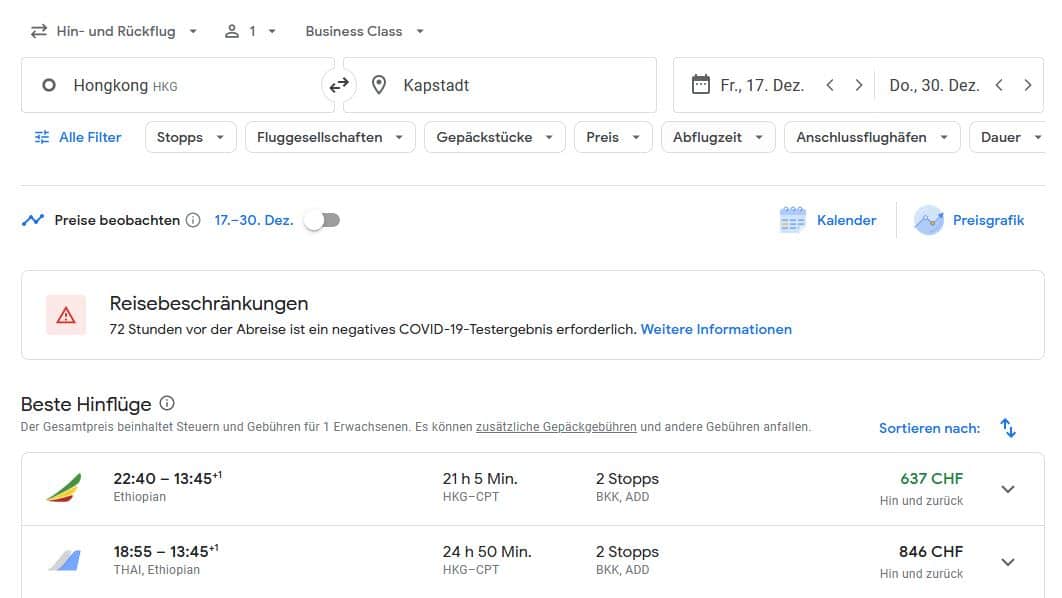Open the Stopps filter
The image size is (1062, 598).
[190, 137]
